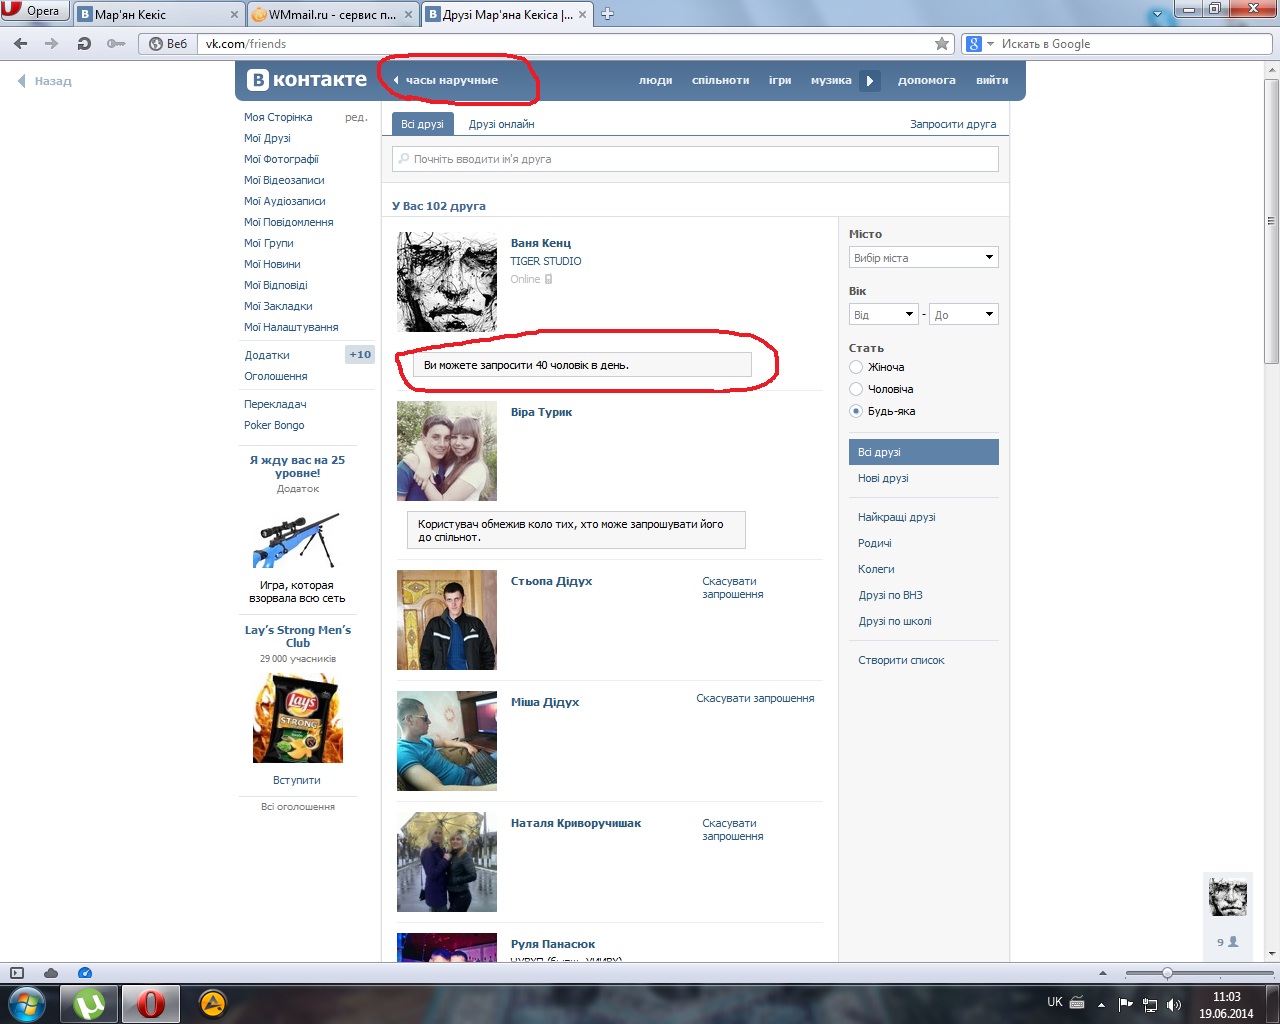This screenshot has width=1280, height=1024.
Task: Select the 'Будь-яка' gender radio button
Action: (x=856, y=411)
